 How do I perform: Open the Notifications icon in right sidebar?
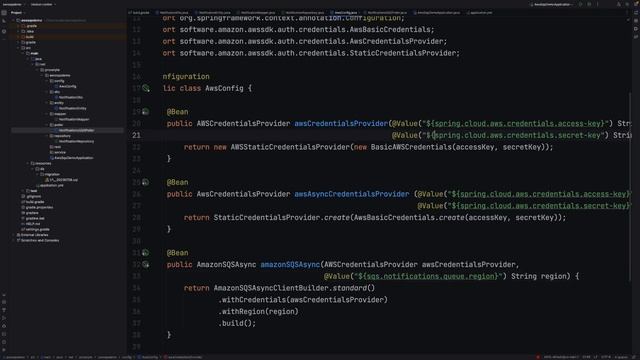pyautogui.click(x=636, y=13)
